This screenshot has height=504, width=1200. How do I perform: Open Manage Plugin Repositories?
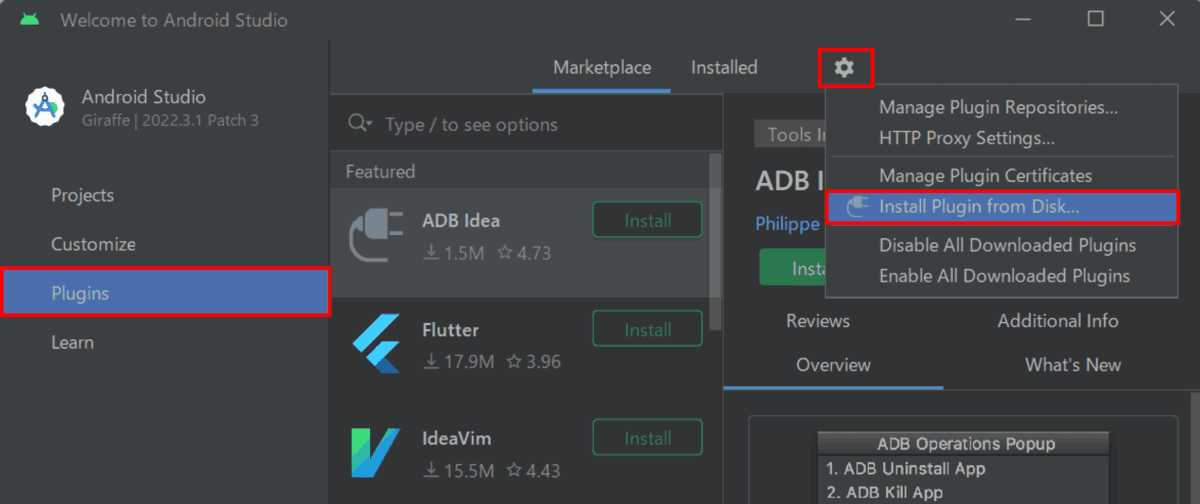(x=997, y=107)
